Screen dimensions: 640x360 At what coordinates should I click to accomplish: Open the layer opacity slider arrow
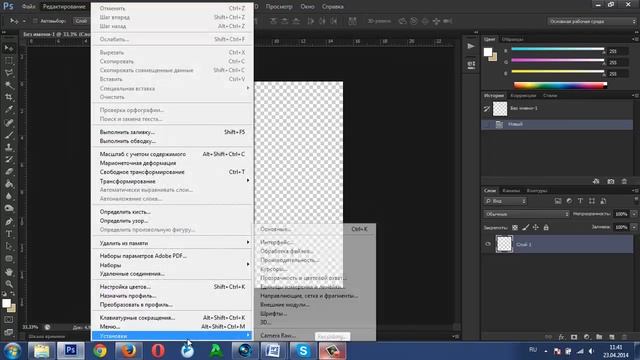click(x=634, y=214)
